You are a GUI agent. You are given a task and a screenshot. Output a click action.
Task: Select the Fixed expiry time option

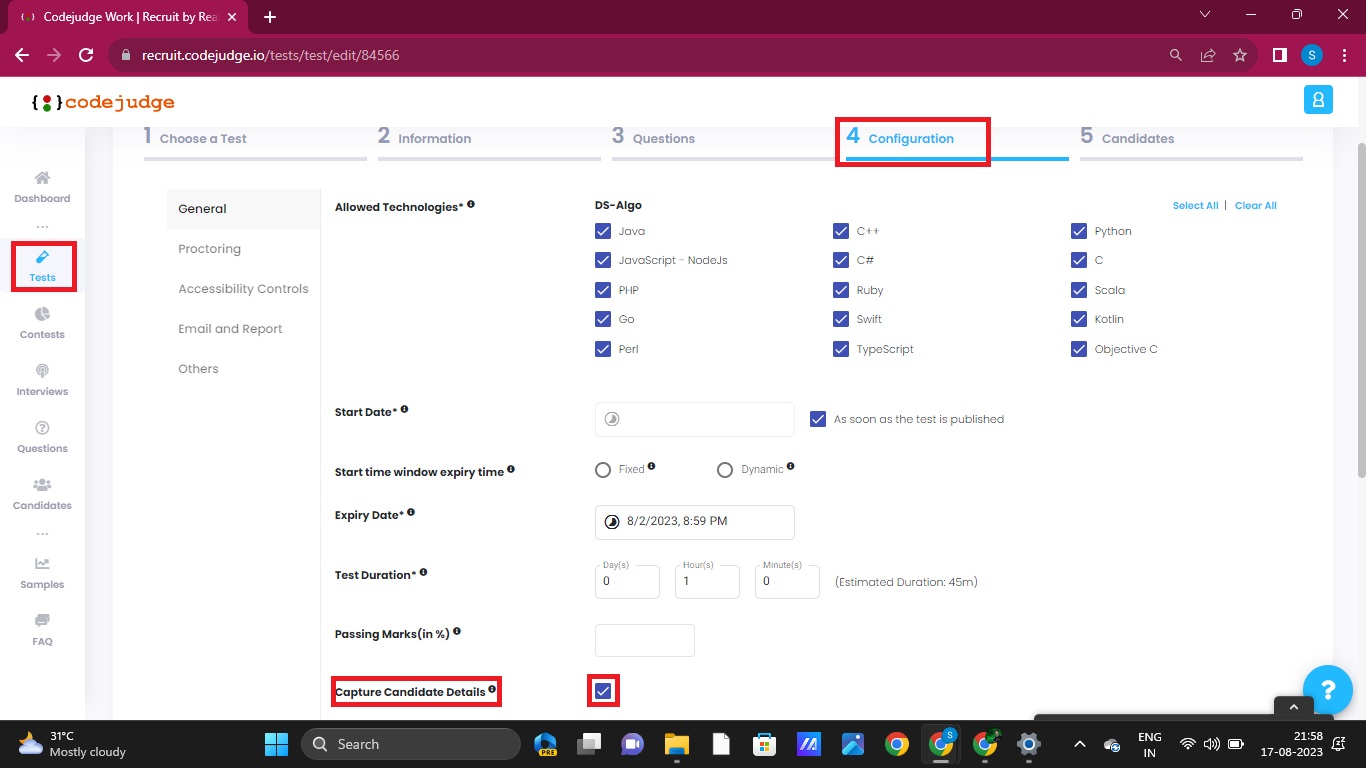pos(603,469)
